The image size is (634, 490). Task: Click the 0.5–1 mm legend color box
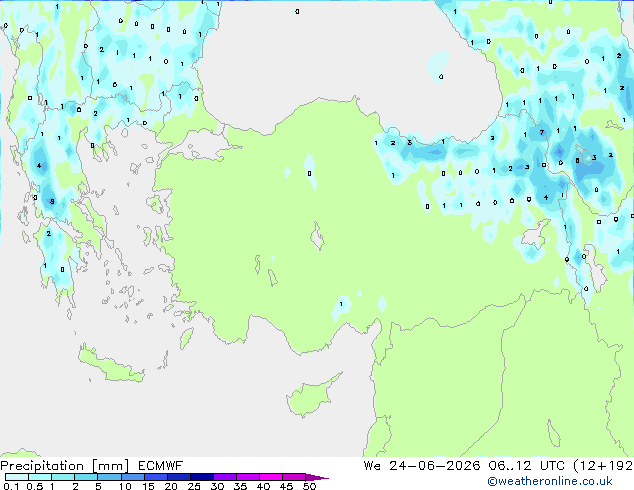40,477
